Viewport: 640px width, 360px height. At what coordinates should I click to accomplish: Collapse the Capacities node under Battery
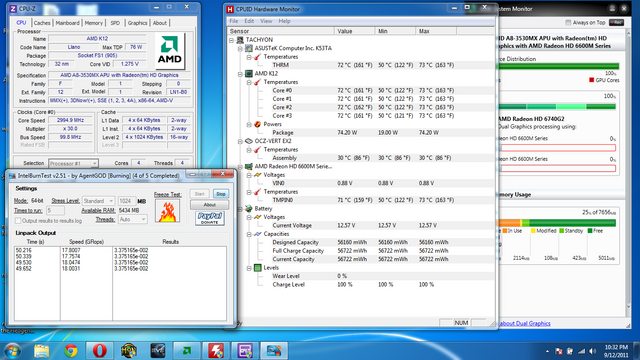pos(249,234)
